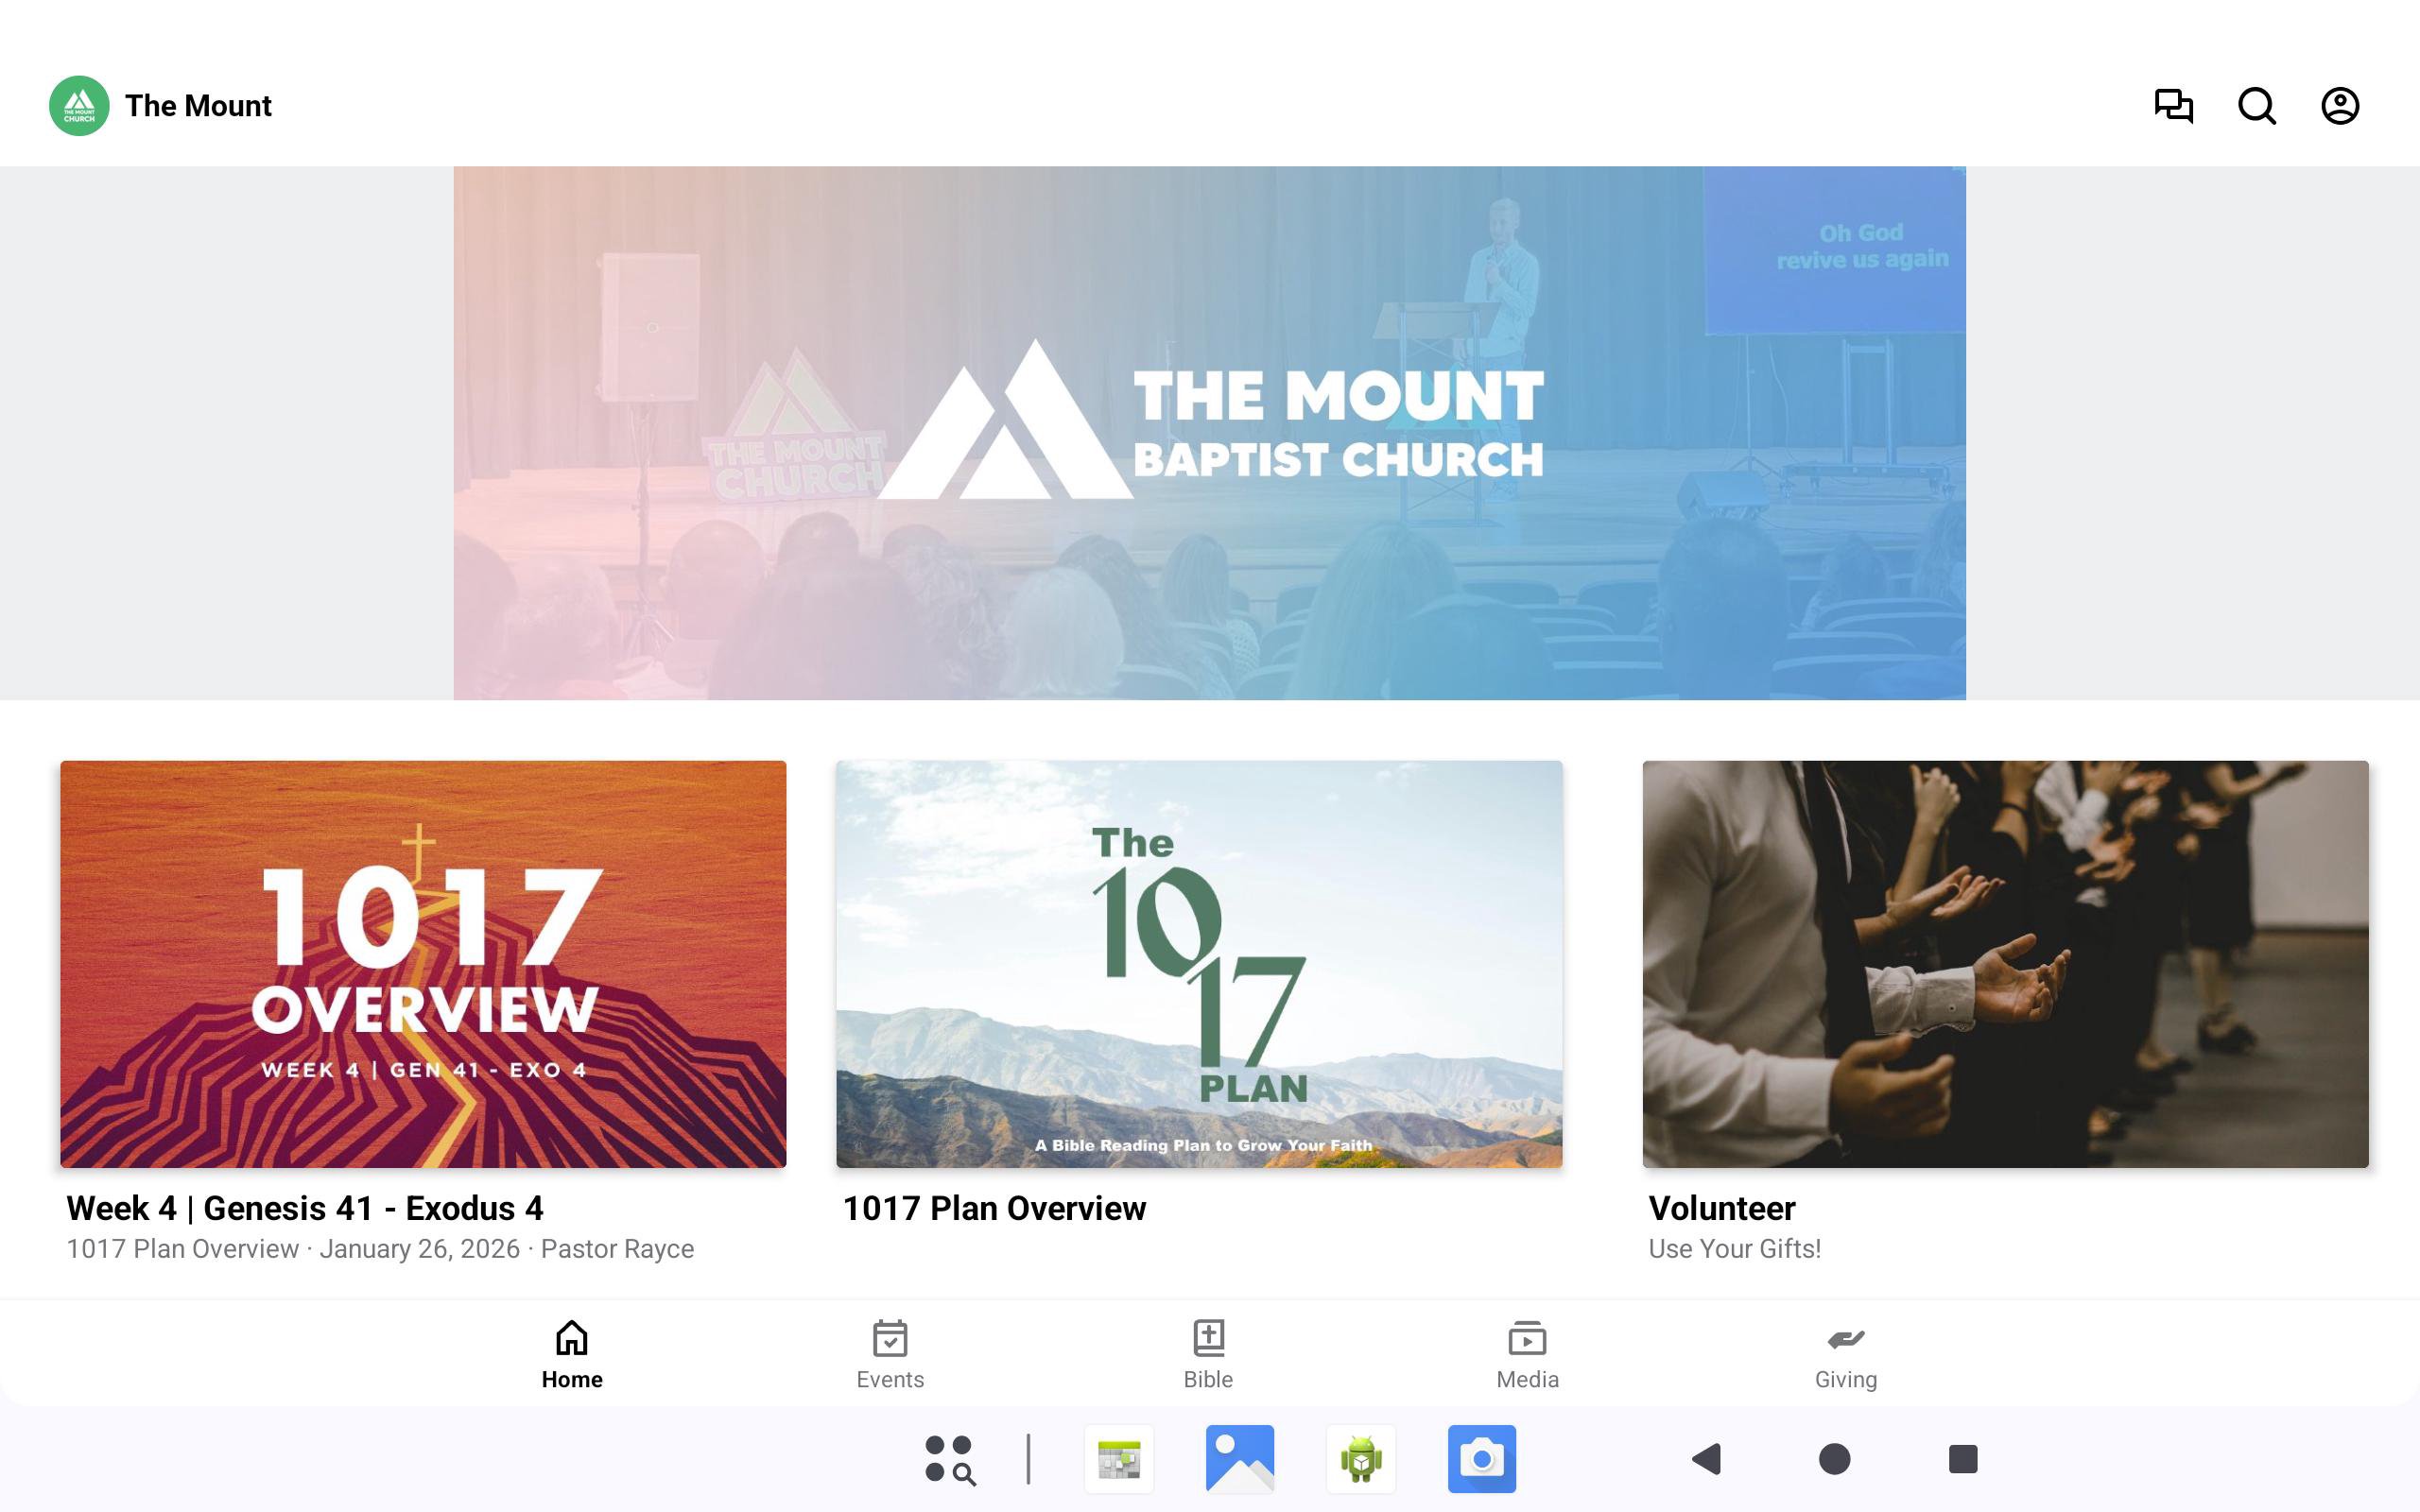This screenshot has height=1512, width=2420.
Task: Launch the Camera app in taskbar
Action: point(1481,1459)
